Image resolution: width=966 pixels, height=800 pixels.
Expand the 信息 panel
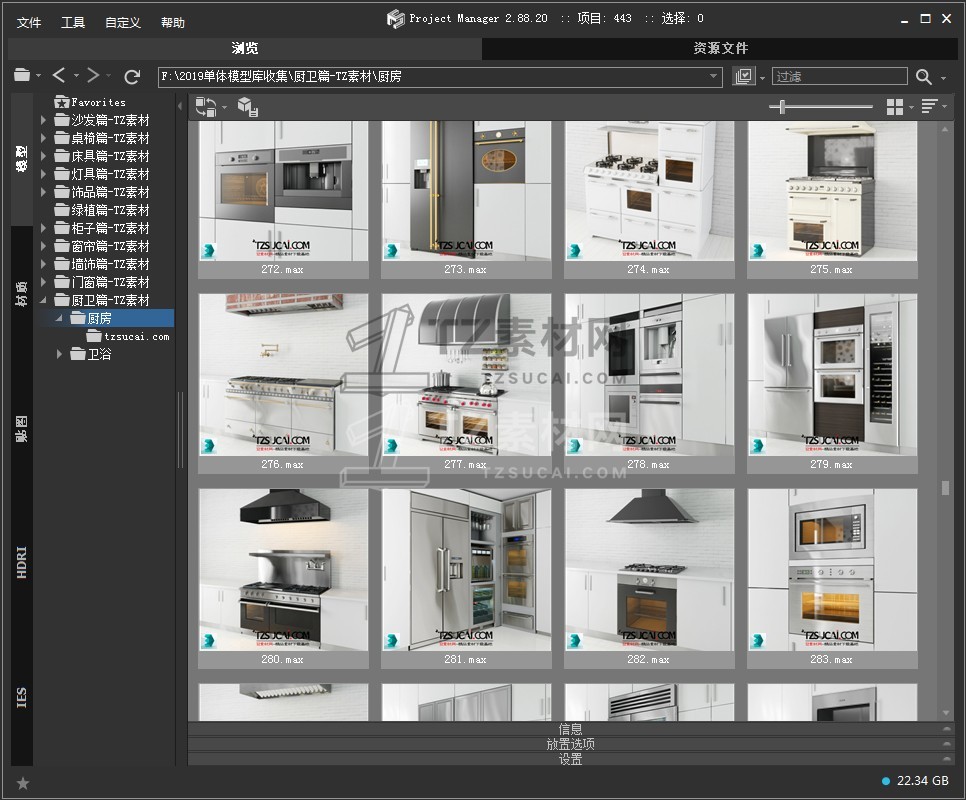[570, 729]
